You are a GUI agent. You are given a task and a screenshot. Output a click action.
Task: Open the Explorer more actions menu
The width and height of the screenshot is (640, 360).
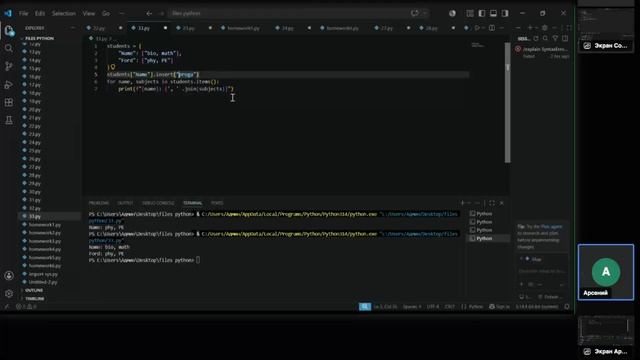pyautogui.click(x=73, y=28)
